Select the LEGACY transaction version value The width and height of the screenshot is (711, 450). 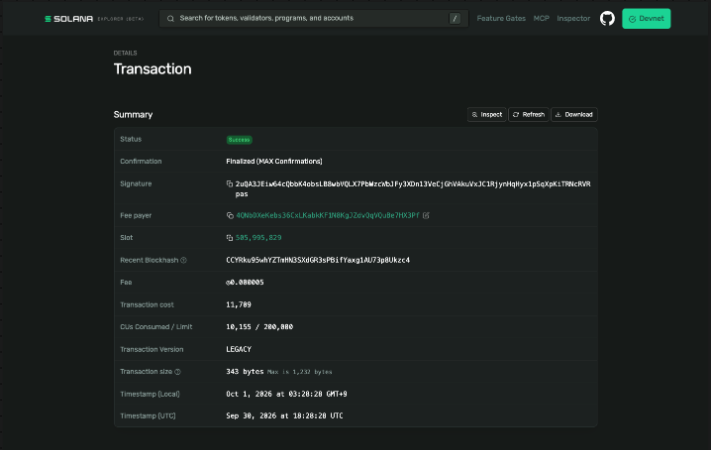[x=239, y=349]
